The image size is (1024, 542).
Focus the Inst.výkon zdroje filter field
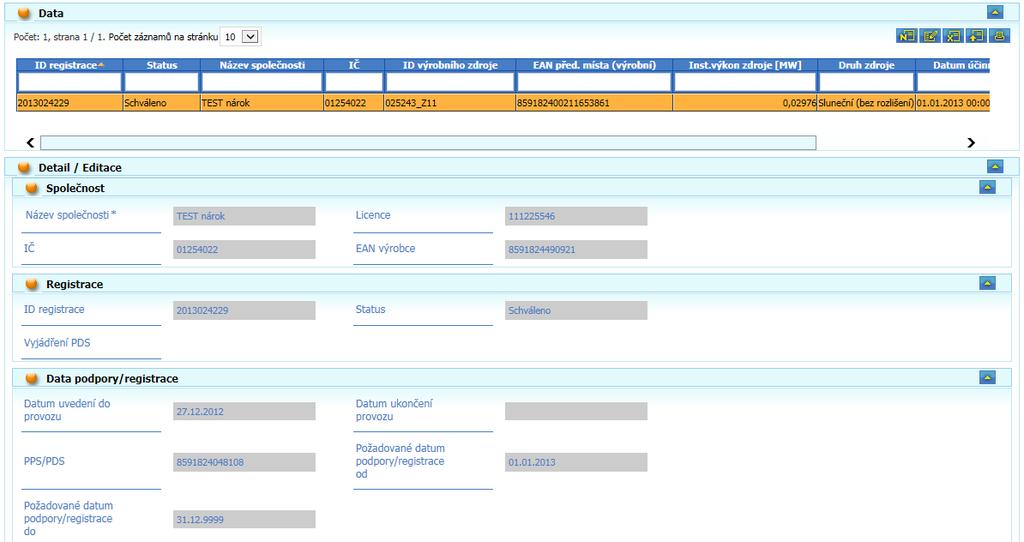745,82
